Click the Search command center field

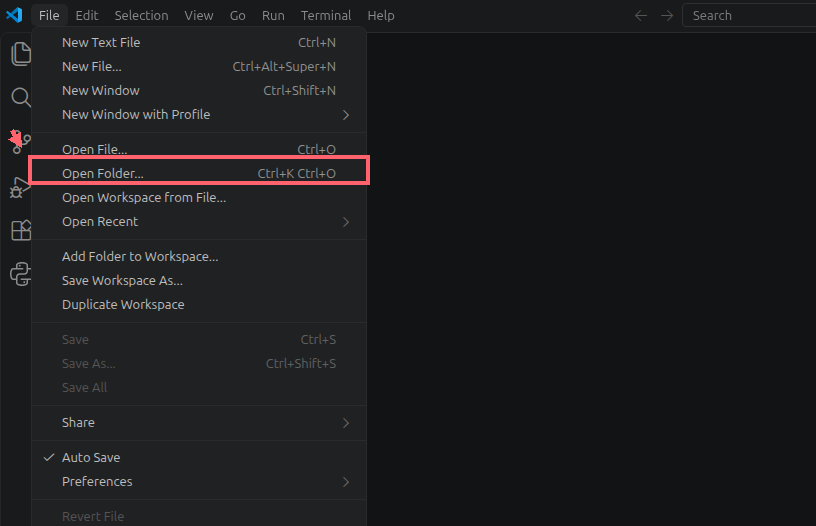(749, 16)
